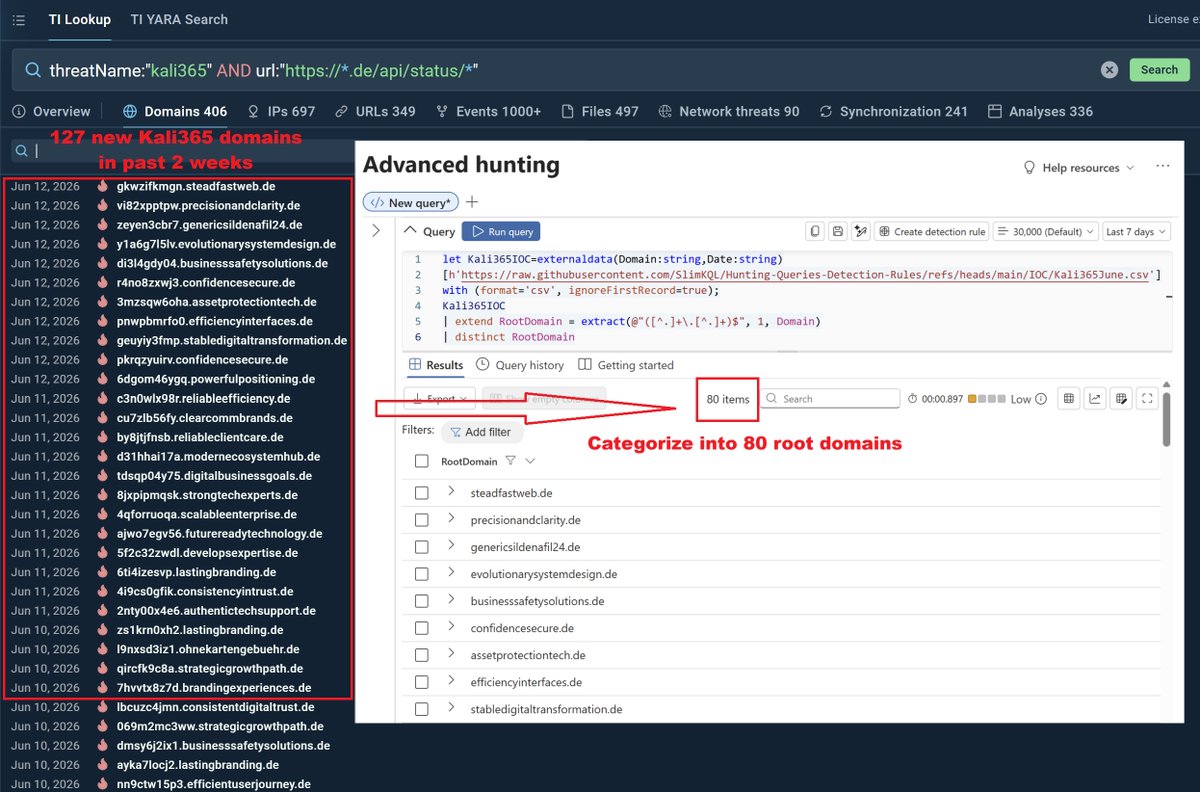Click flame icon beside 069m2mc3ww.strategicgrowthpath.de
Viewport: 1200px width, 792px height.
tap(102, 726)
